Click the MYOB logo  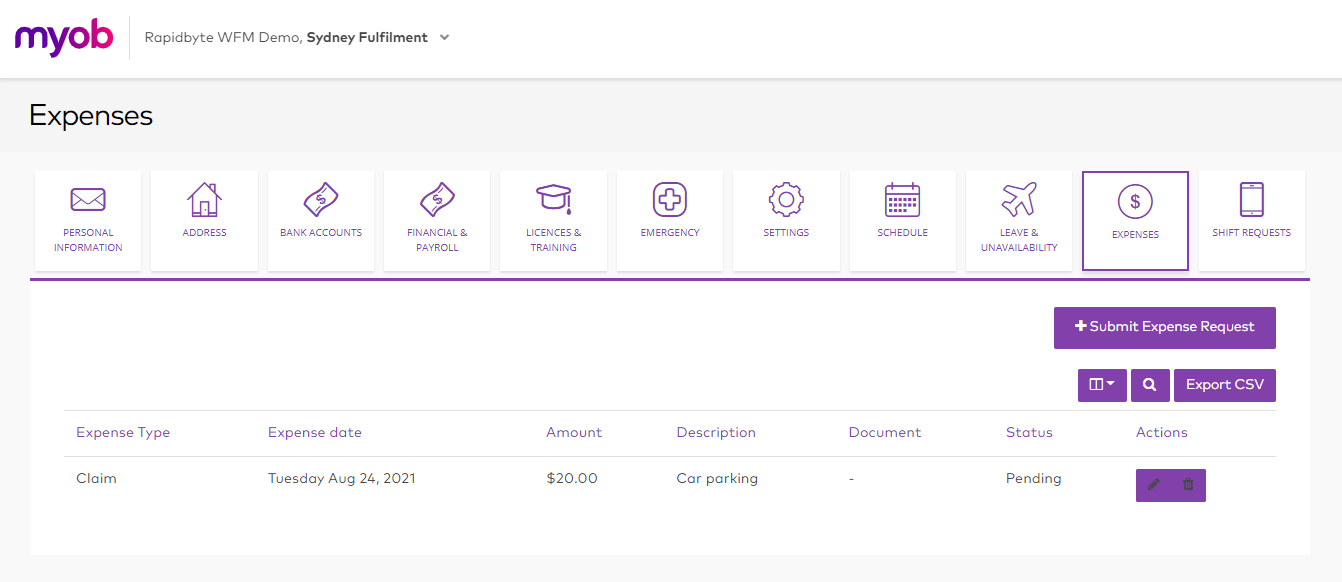64,38
